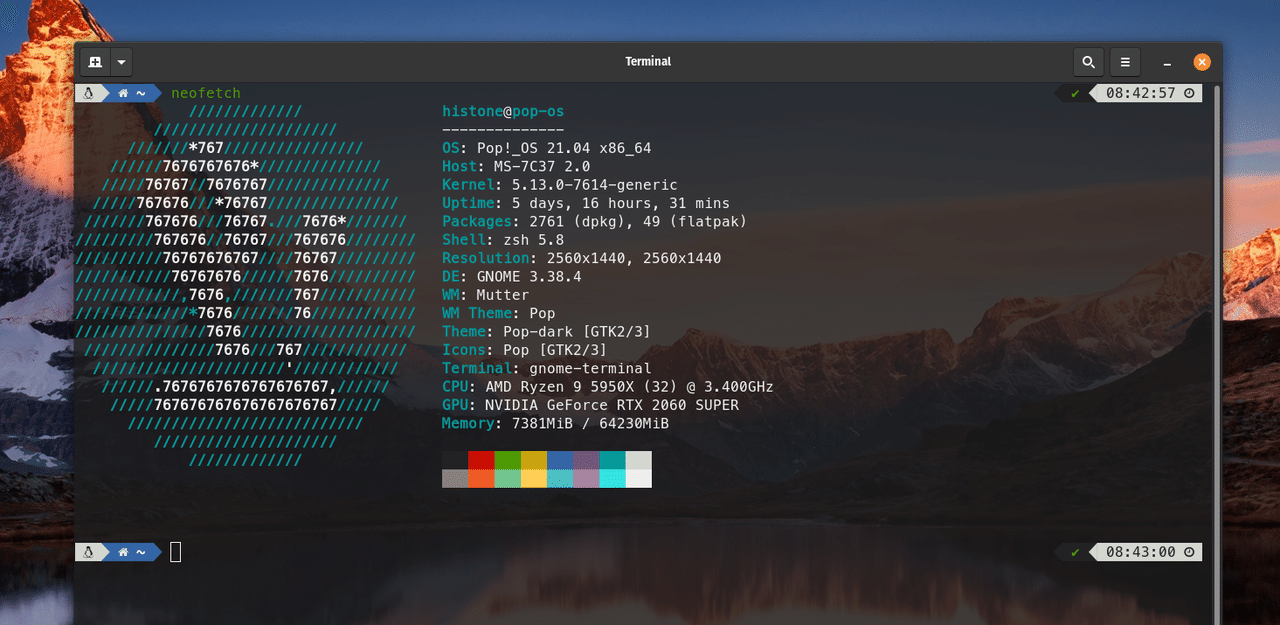Open a new terminal tab
Viewport: 1280px width, 625px height.
[x=95, y=62]
